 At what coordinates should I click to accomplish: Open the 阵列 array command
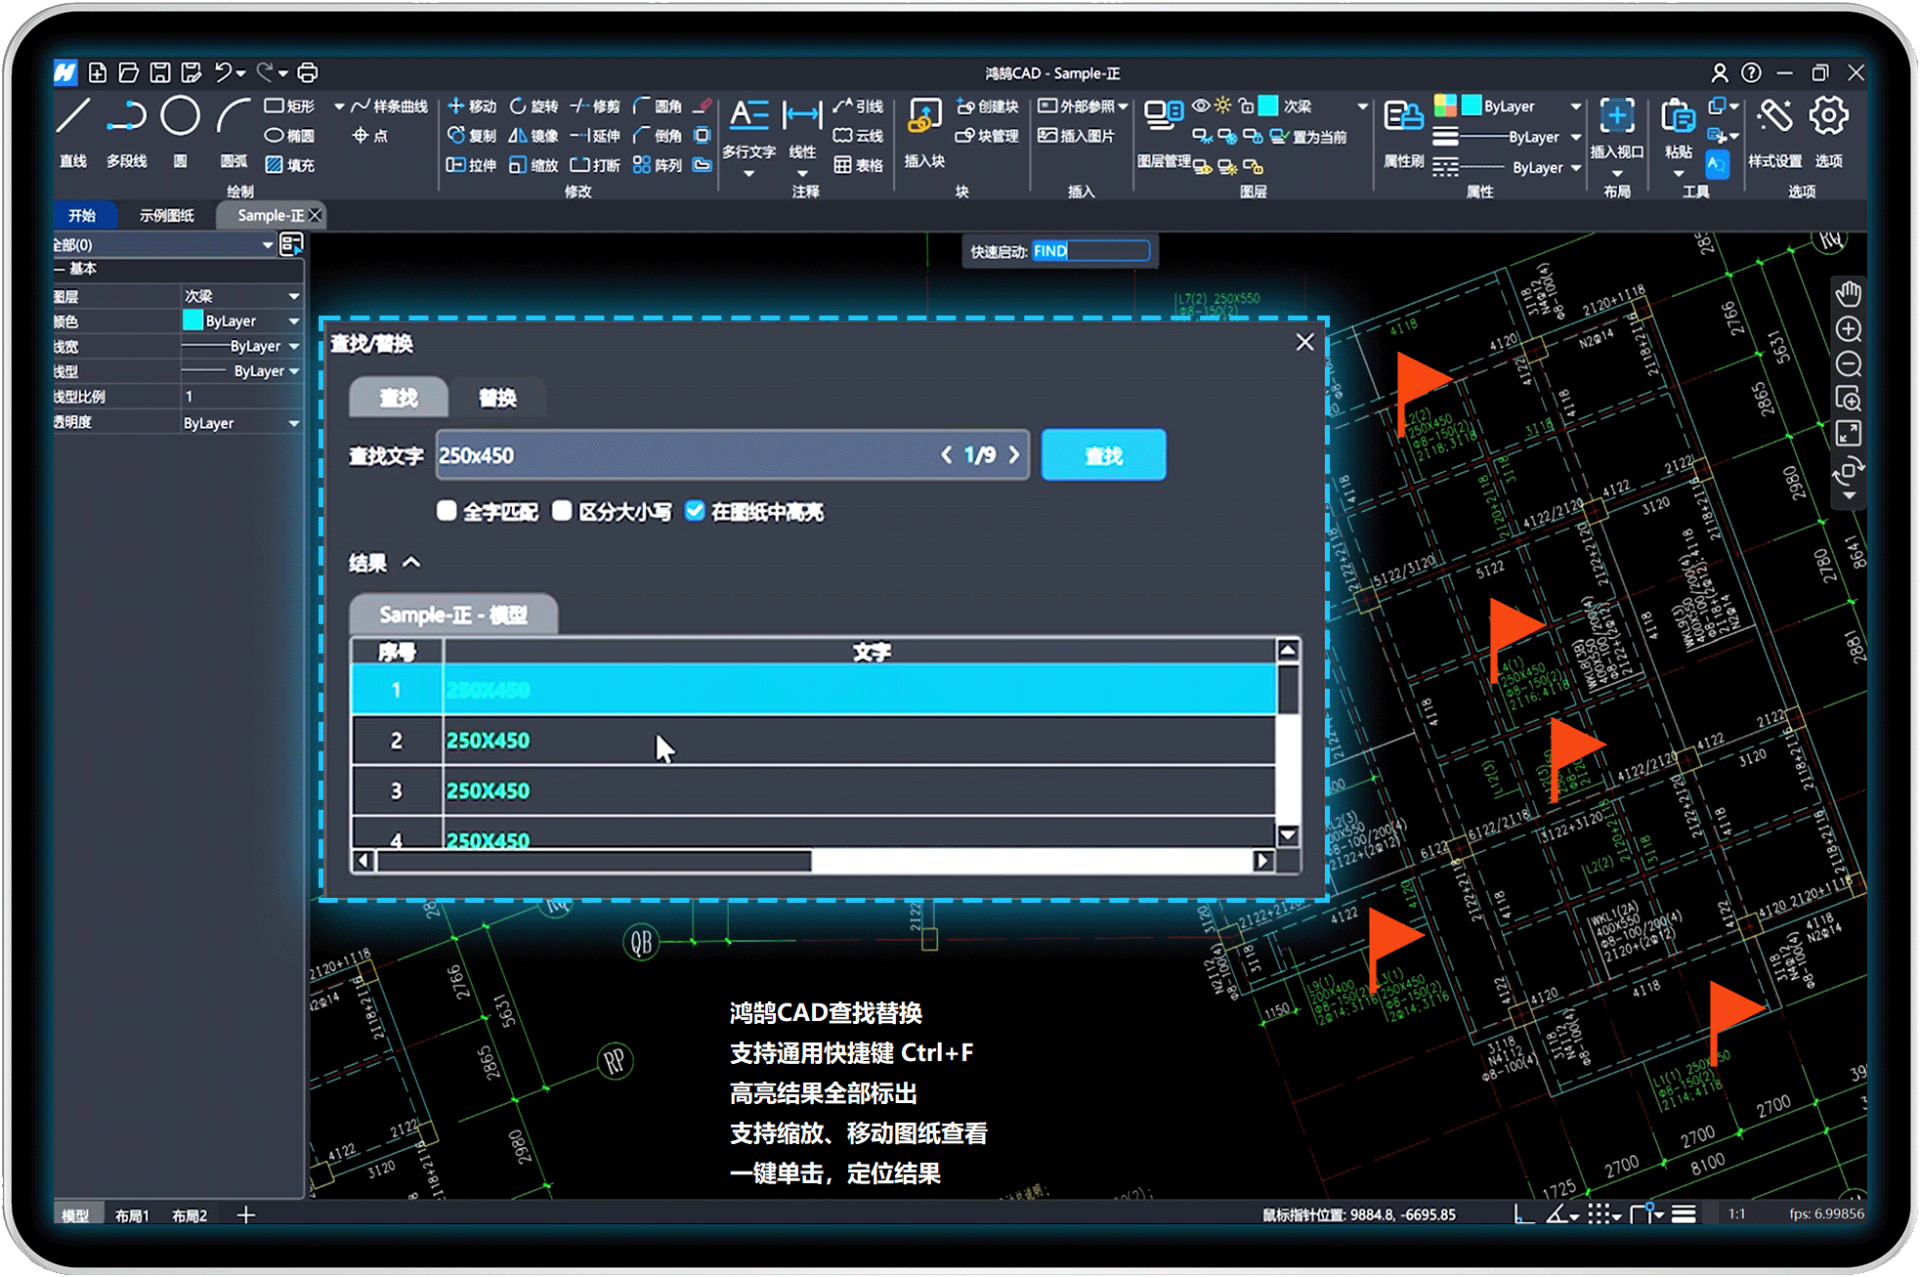(658, 165)
